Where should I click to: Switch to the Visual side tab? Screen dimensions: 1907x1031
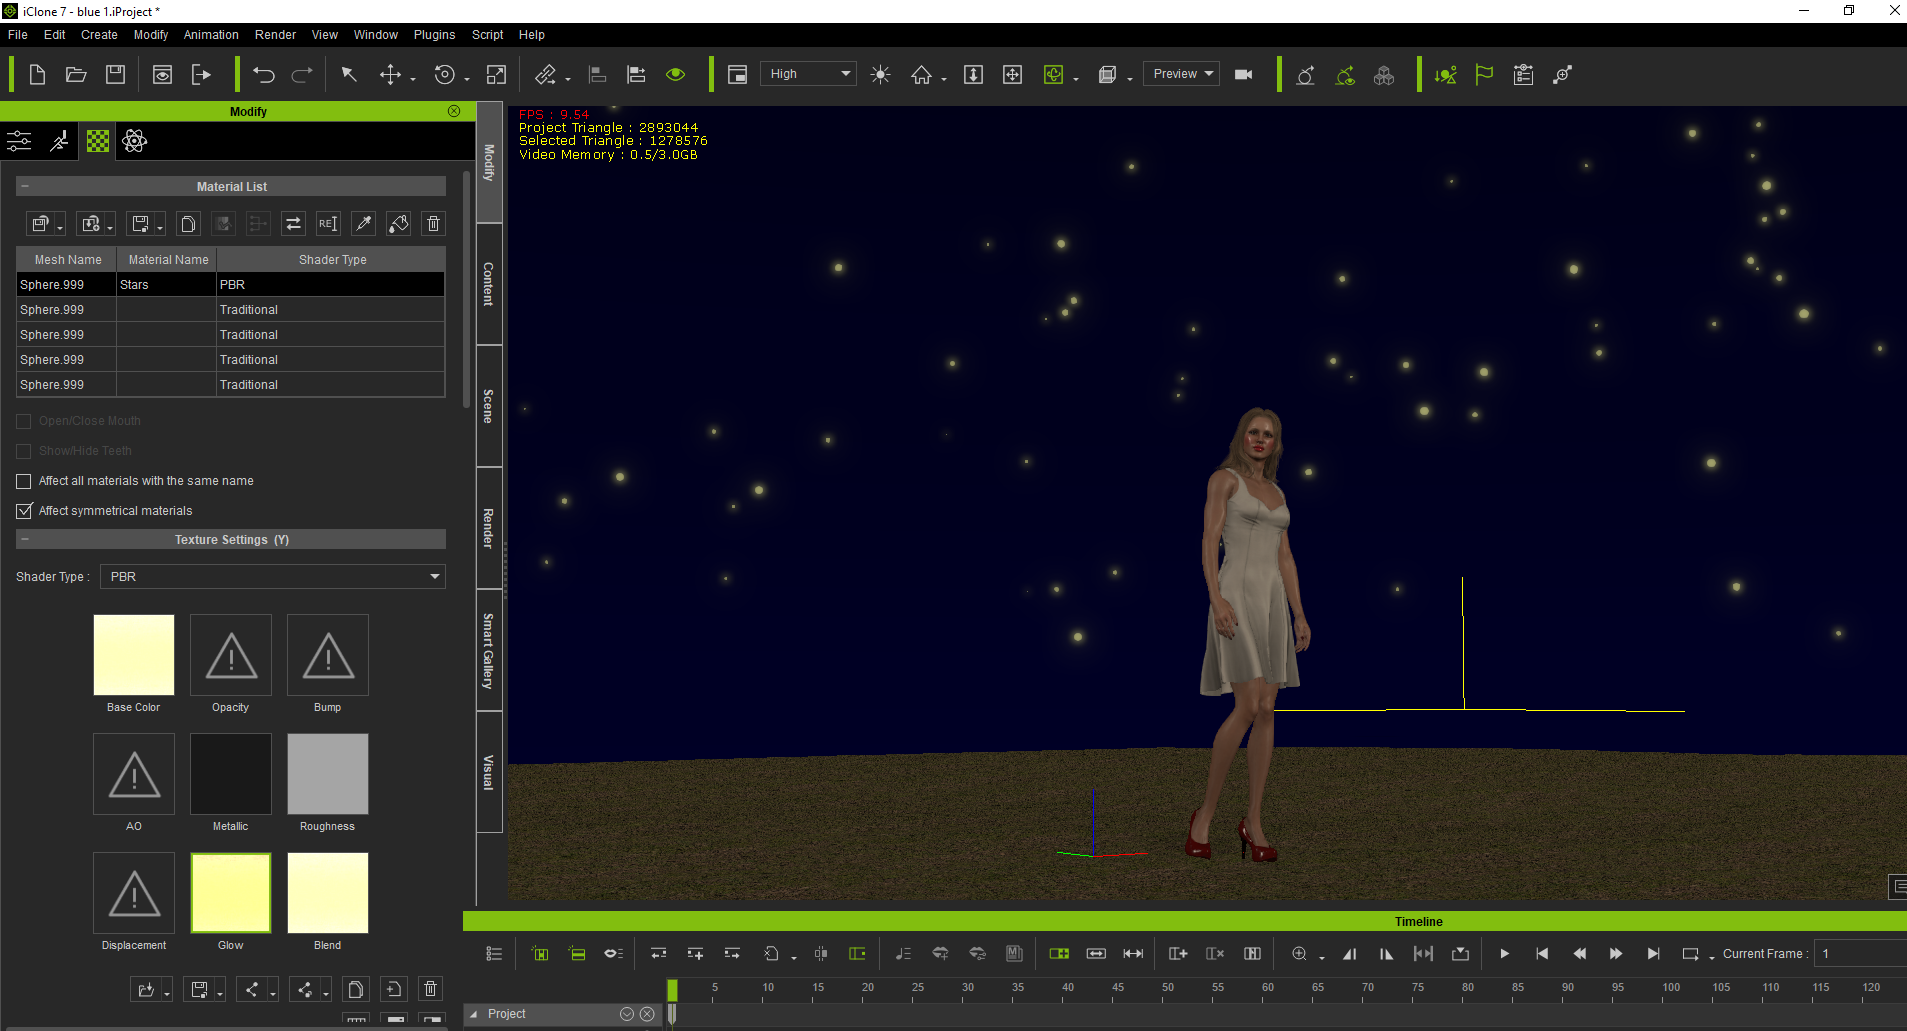point(489,772)
